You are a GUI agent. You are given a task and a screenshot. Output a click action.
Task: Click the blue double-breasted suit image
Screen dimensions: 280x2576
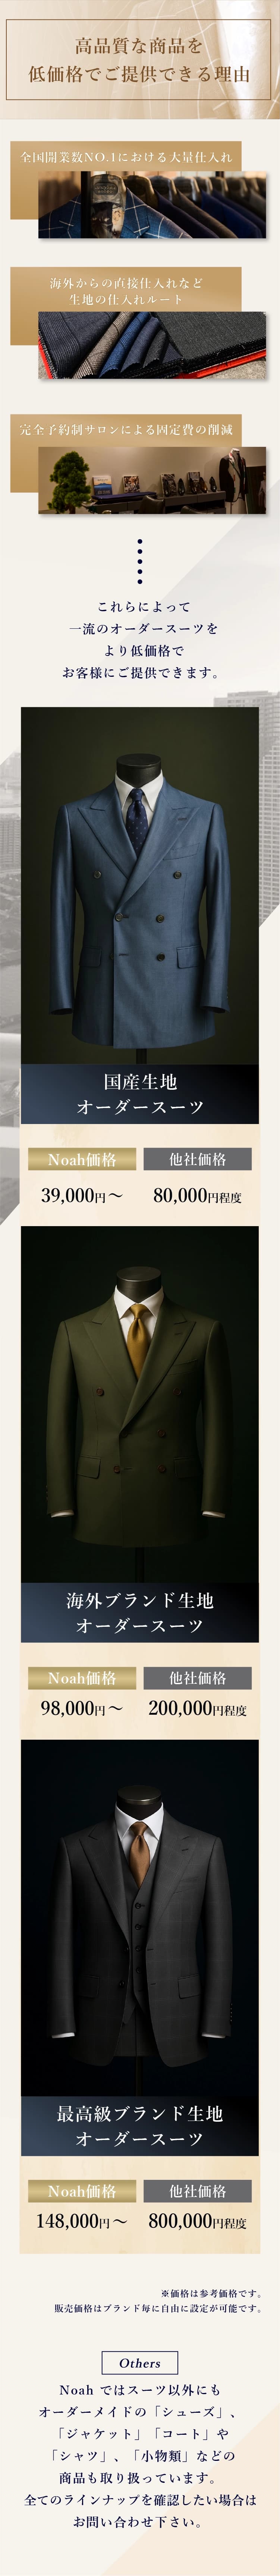pos(140,886)
